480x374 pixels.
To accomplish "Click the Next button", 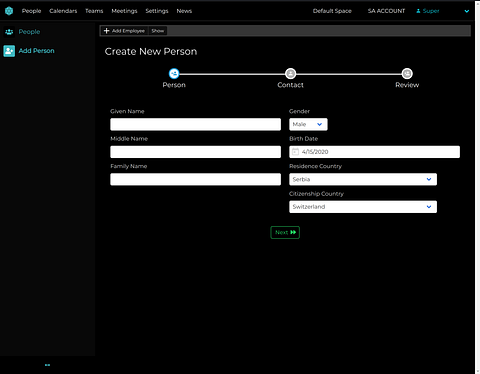I will pyautogui.click(x=285, y=232).
